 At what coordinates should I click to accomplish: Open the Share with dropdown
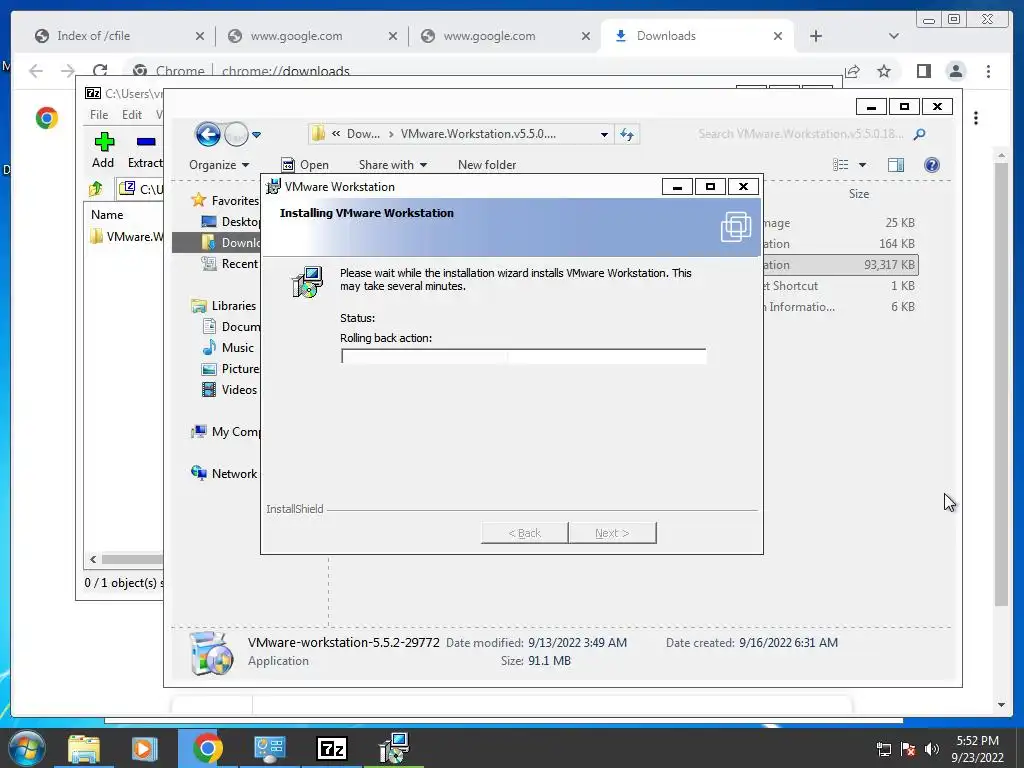point(392,165)
